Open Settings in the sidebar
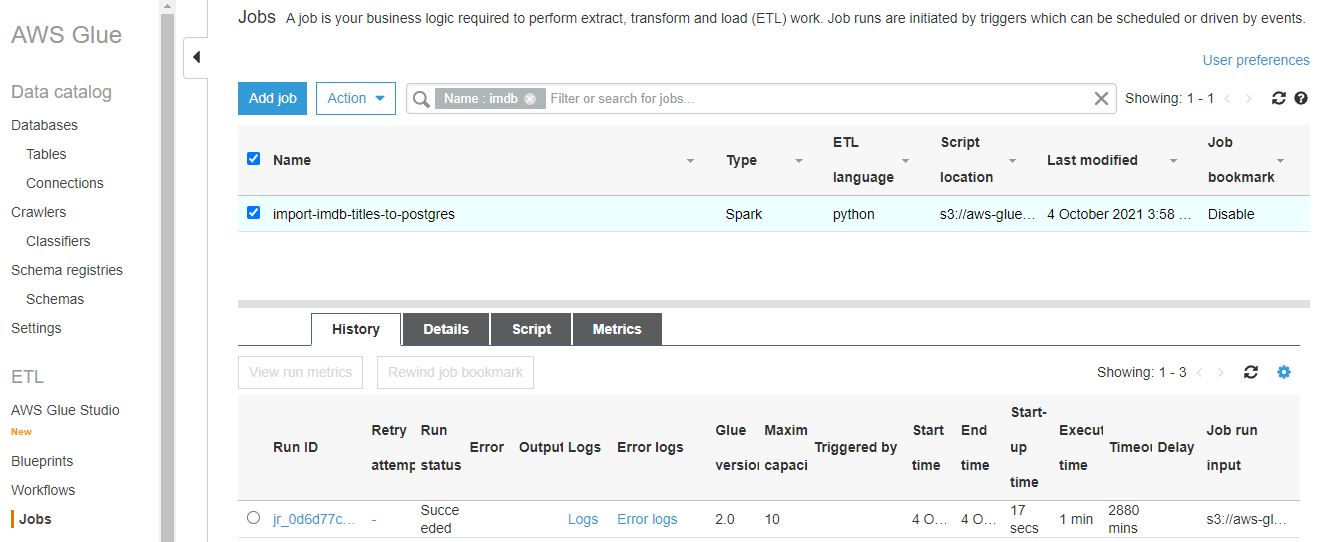This screenshot has height=542, width=1320. tap(36, 328)
